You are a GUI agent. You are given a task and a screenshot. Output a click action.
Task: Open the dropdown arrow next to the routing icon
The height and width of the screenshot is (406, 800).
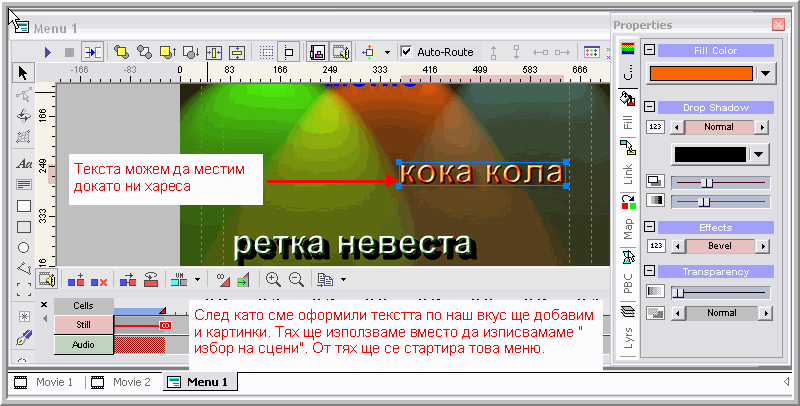[387, 52]
